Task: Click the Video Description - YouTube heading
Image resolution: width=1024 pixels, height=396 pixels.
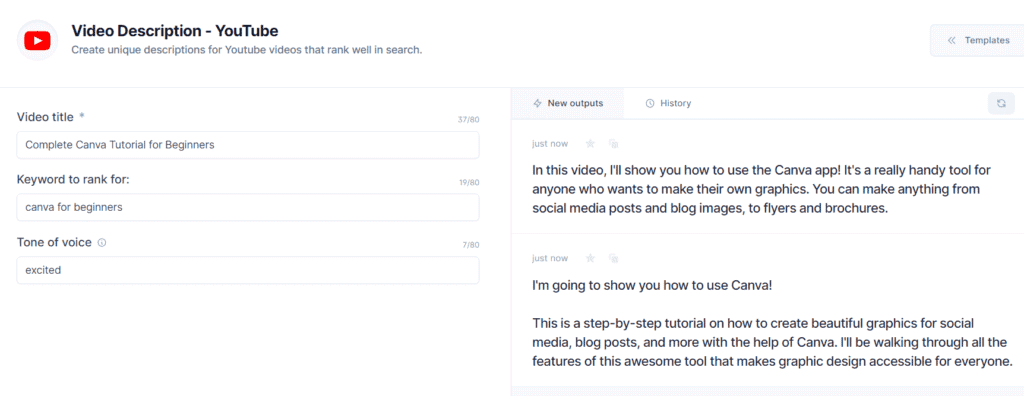Action: pyautogui.click(x=175, y=31)
